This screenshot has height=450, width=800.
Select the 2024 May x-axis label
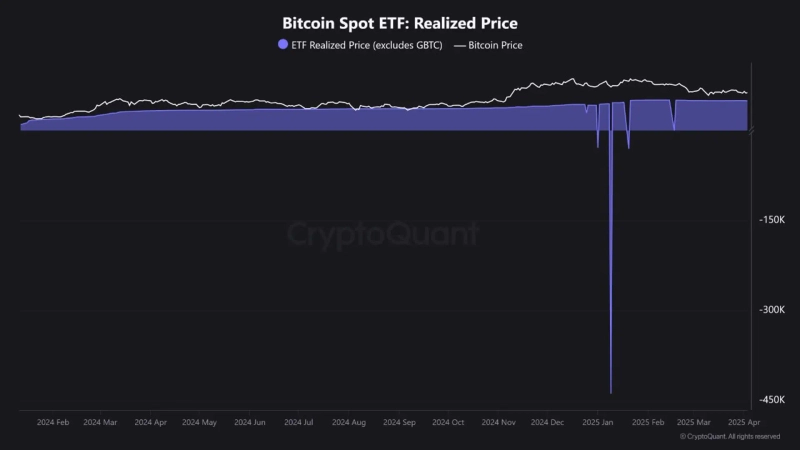click(199, 423)
